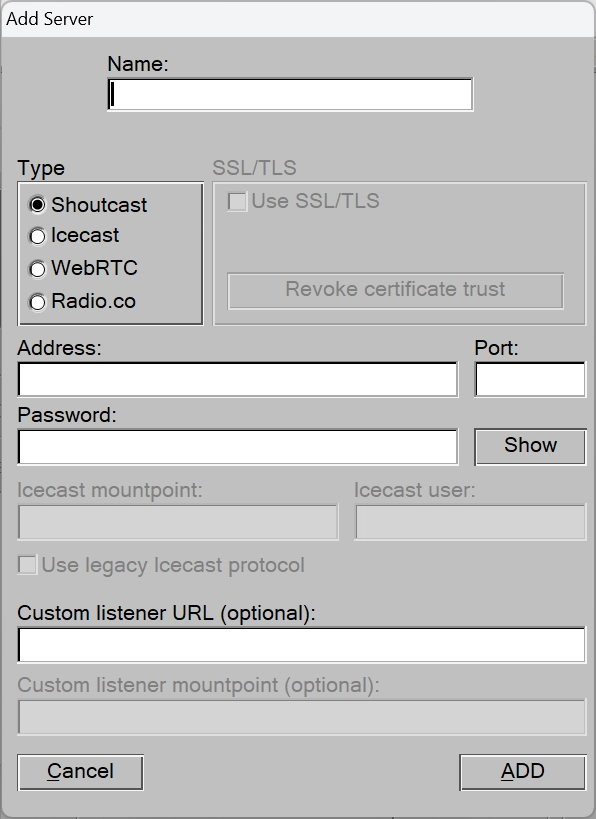Click the Icecast mountpoint: label

[x=110, y=490]
